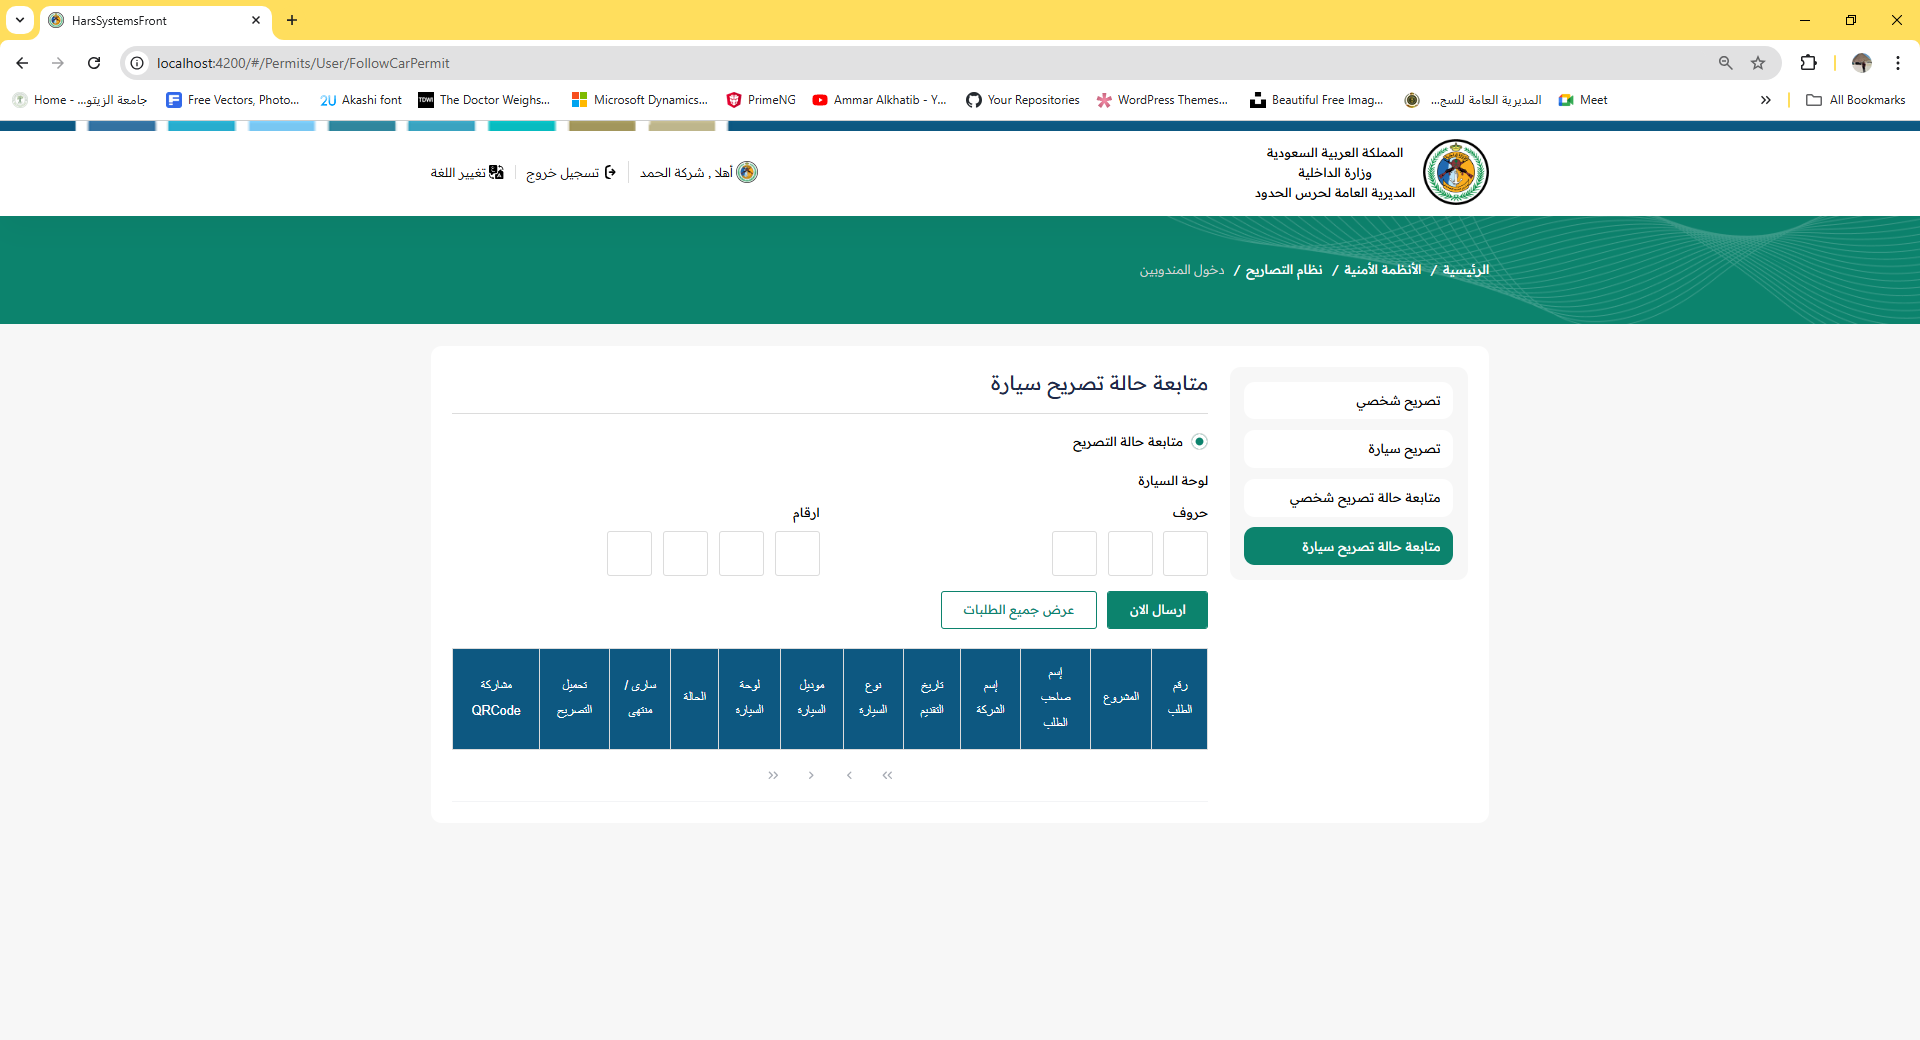This screenshot has height=1040, width=1920.
Task: Open Free Vectors bookmark
Action: tap(233, 100)
